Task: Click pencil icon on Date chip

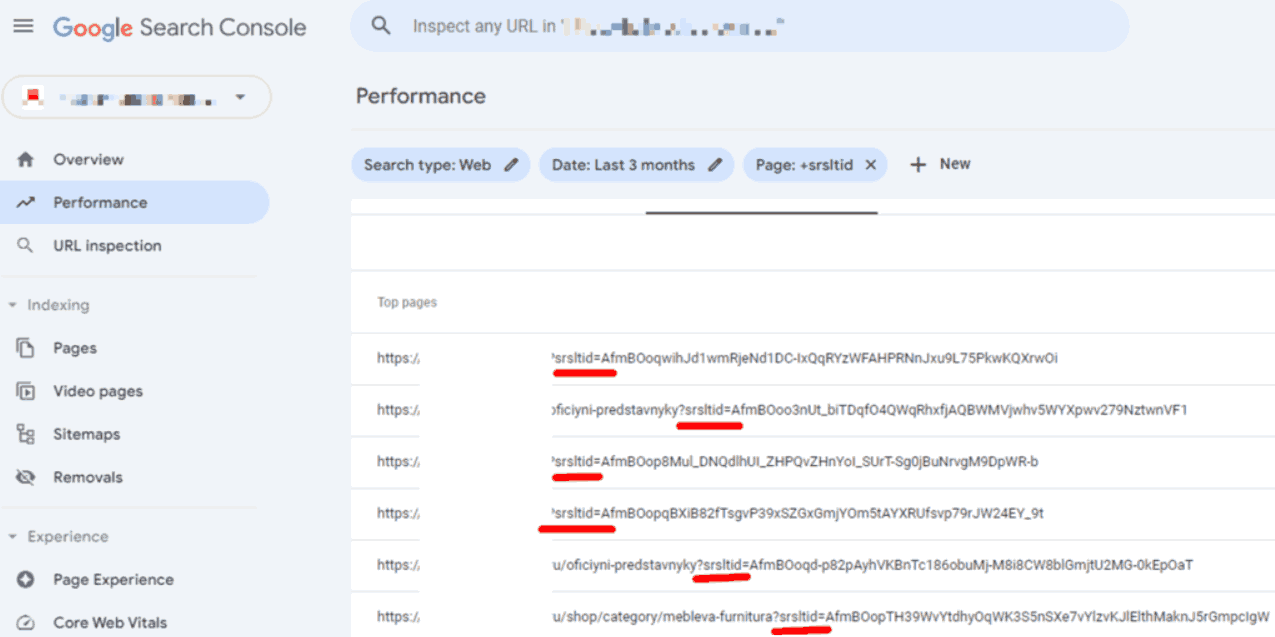Action: pos(715,165)
